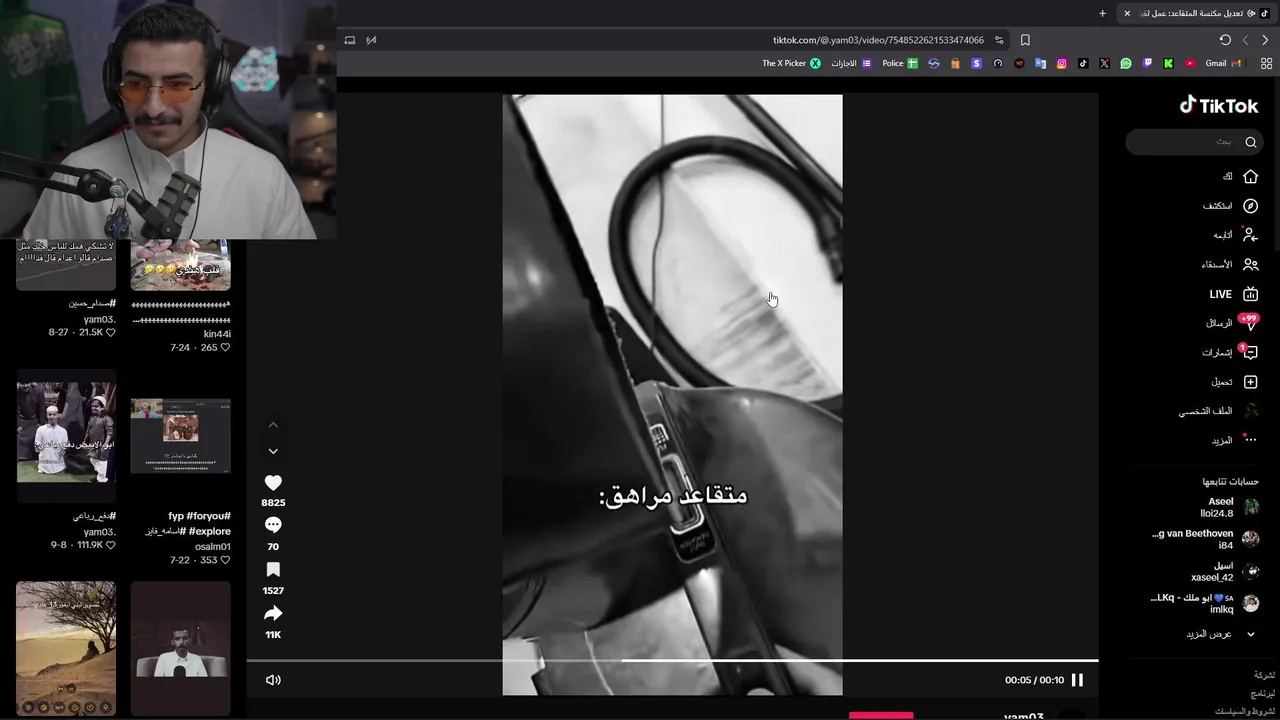1280x720 pixels.
Task: Open the shopping bag bookmark icon
Action: [955, 63]
